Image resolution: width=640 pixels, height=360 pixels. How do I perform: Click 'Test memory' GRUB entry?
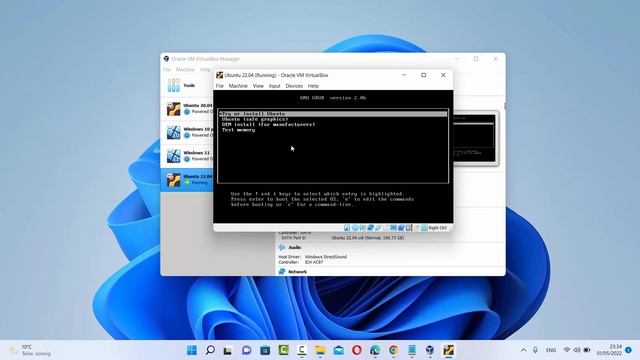point(238,130)
